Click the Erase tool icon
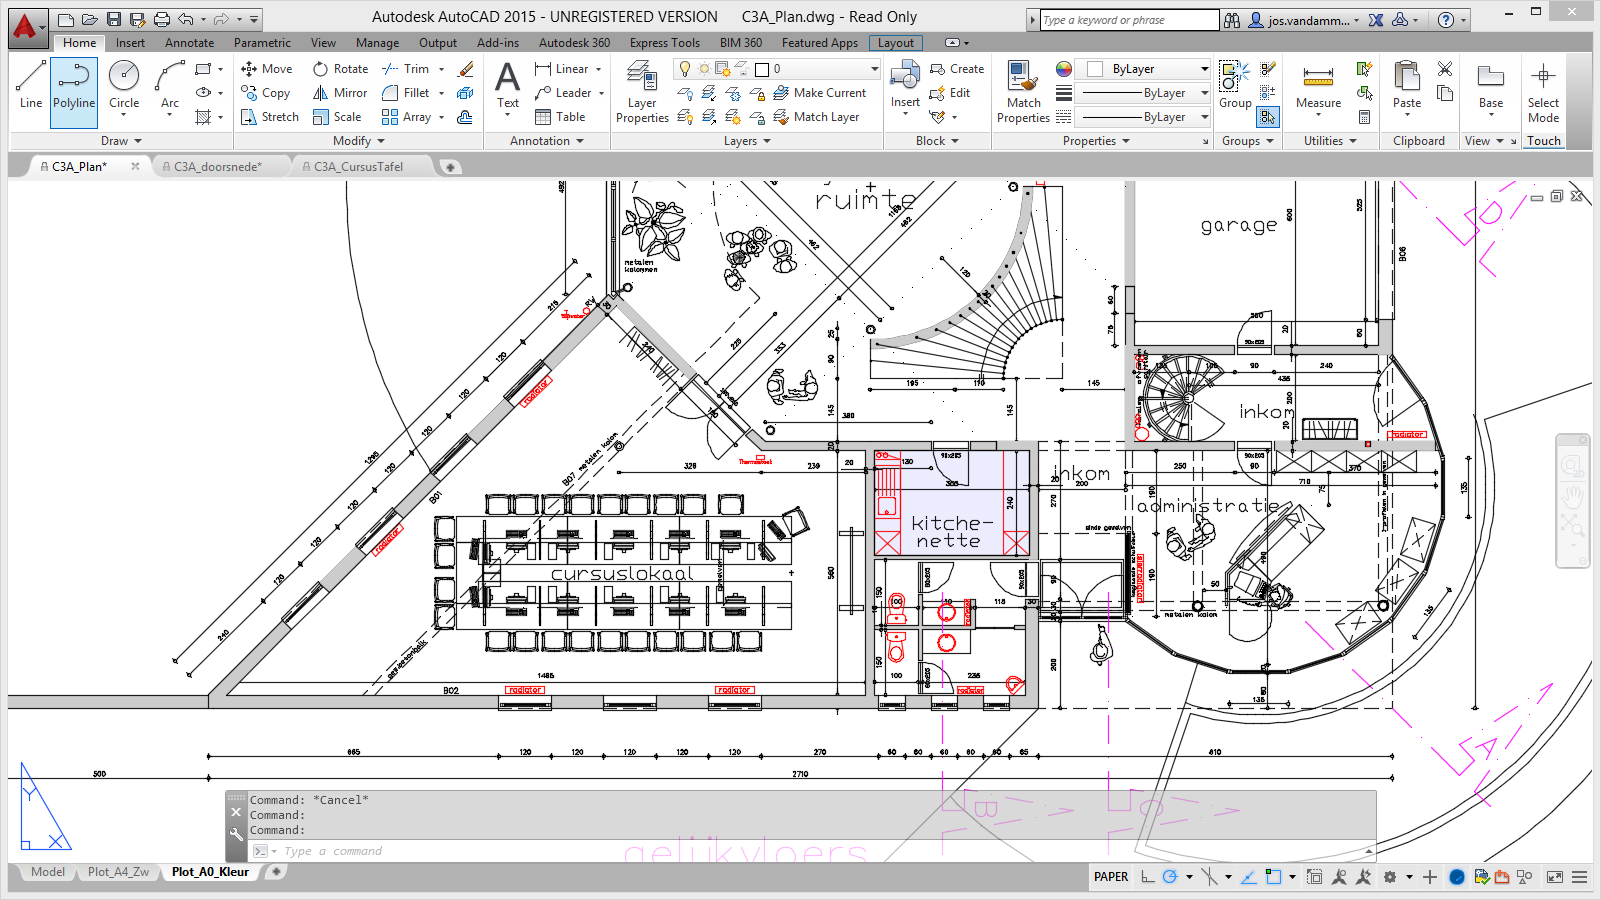 tap(466, 69)
